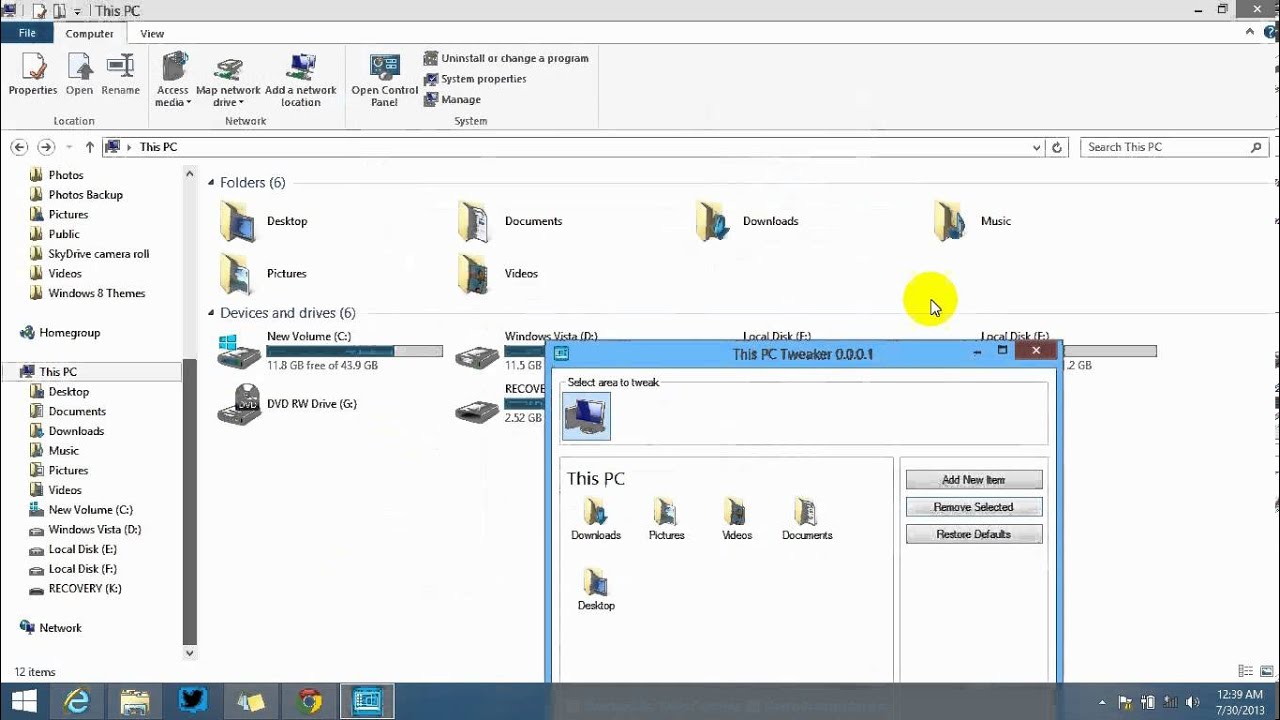Screen dimensions: 1280x720
Task: Open Properties in the Computer ribbon
Action: coord(33,75)
